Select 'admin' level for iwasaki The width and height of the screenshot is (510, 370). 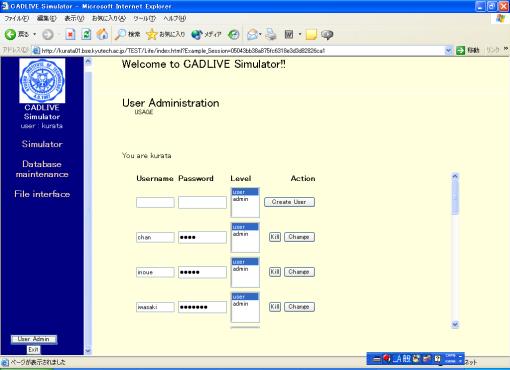click(x=245, y=304)
